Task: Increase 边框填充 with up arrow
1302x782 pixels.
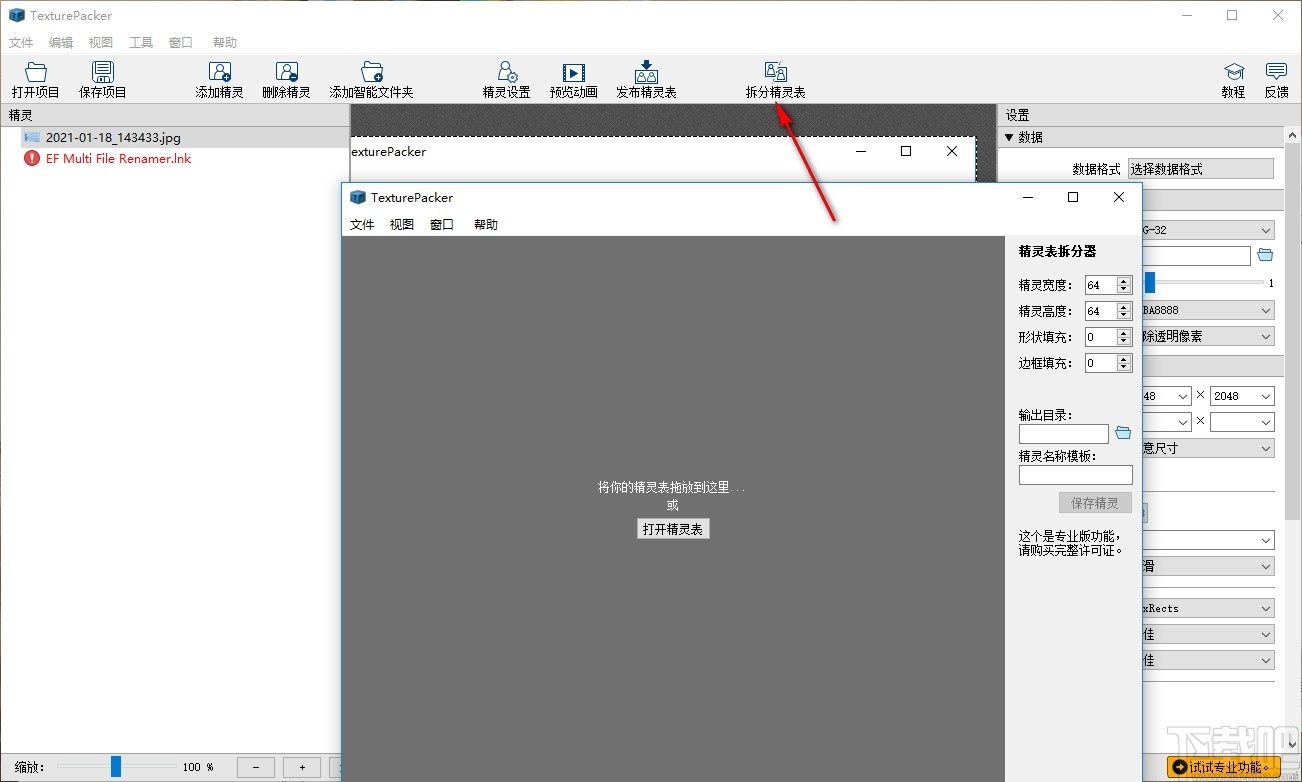Action: click(1125, 358)
